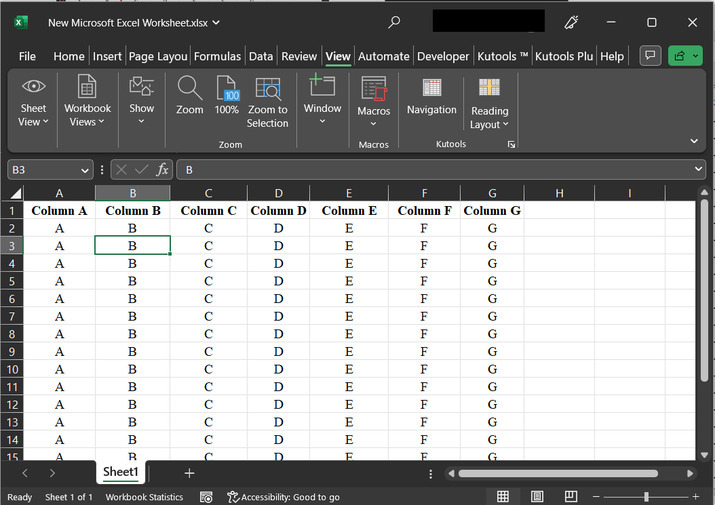This screenshot has height=505, width=715.
Task: Select the Column E header cell
Action: pyautogui.click(x=349, y=211)
